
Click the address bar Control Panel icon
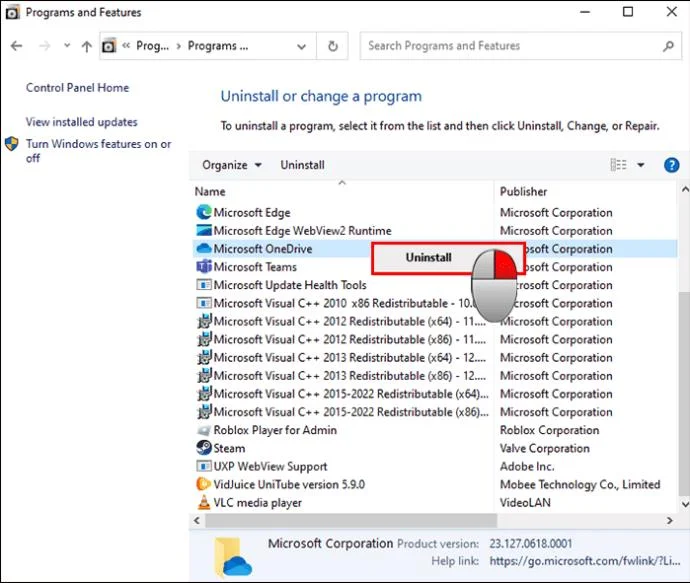click(109, 46)
